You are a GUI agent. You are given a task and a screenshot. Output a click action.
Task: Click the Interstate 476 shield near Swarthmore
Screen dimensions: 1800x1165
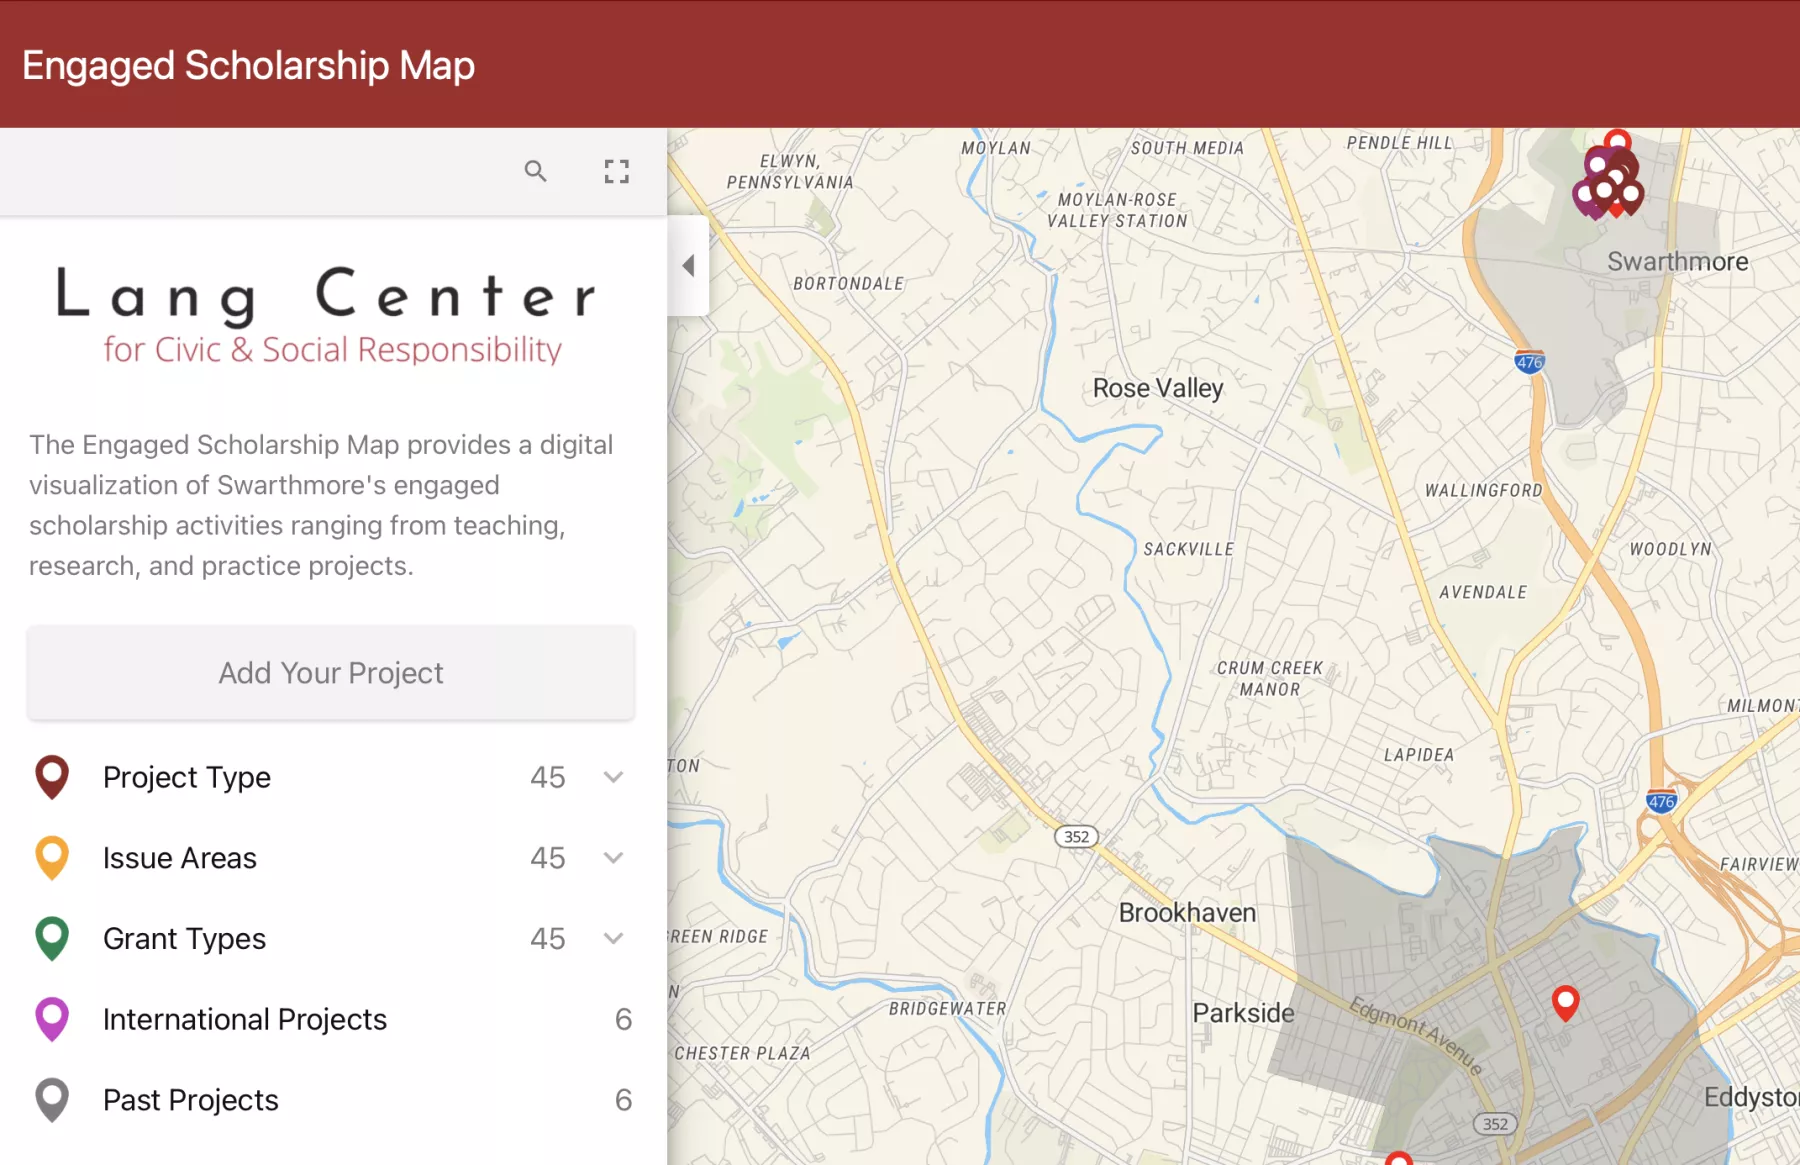(1529, 362)
